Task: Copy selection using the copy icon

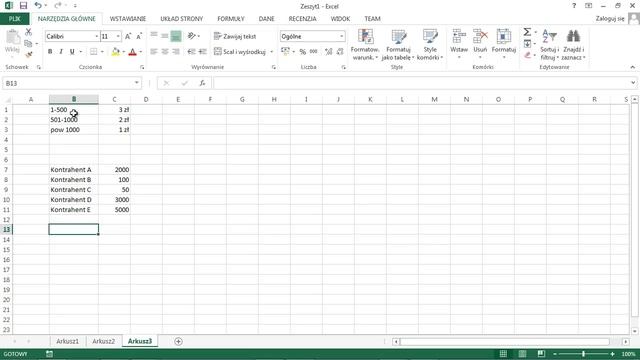Action: [x=28, y=43]
